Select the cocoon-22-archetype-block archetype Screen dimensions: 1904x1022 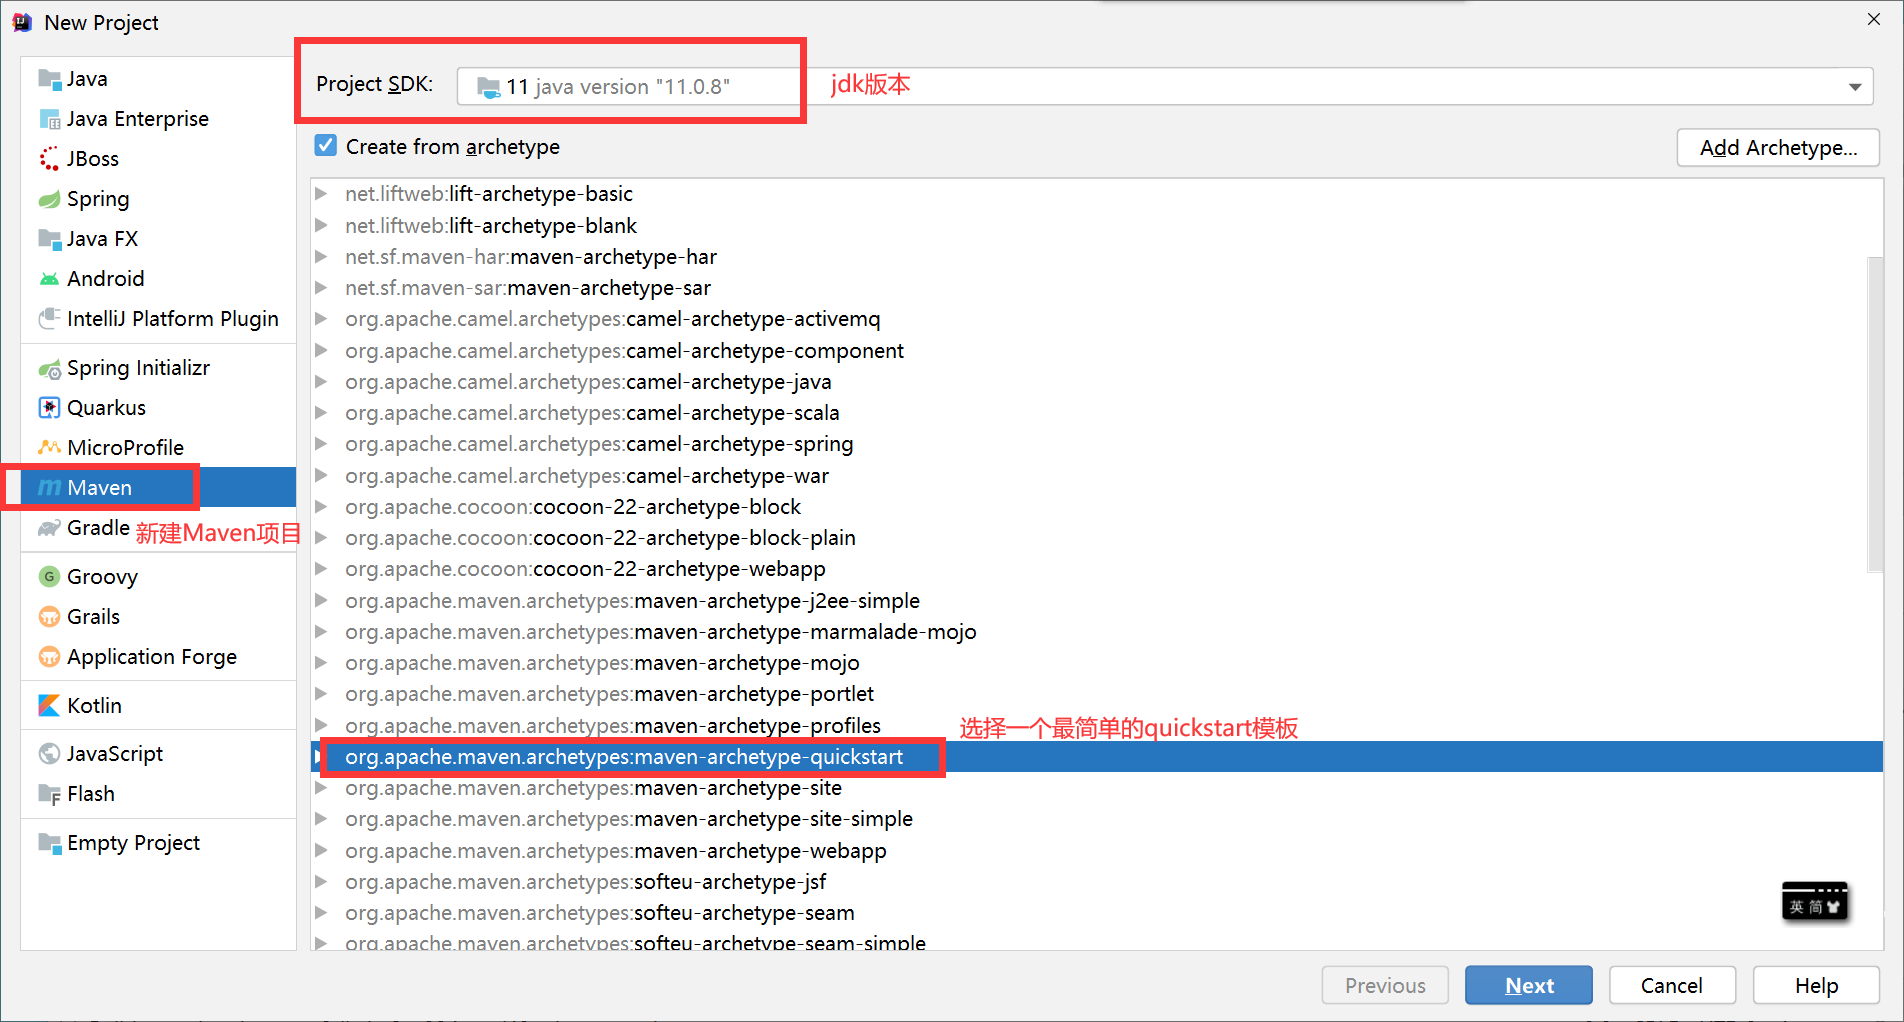coord(1097,507)
